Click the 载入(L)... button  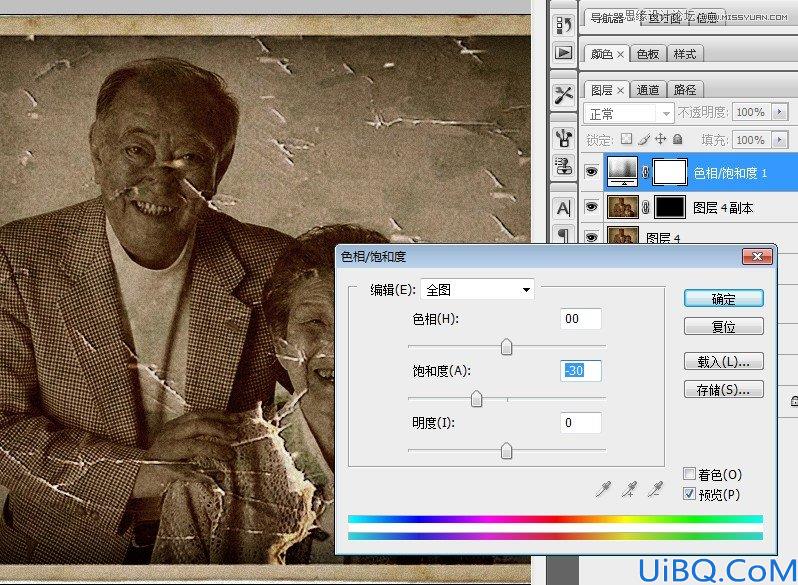coord(723,361)
